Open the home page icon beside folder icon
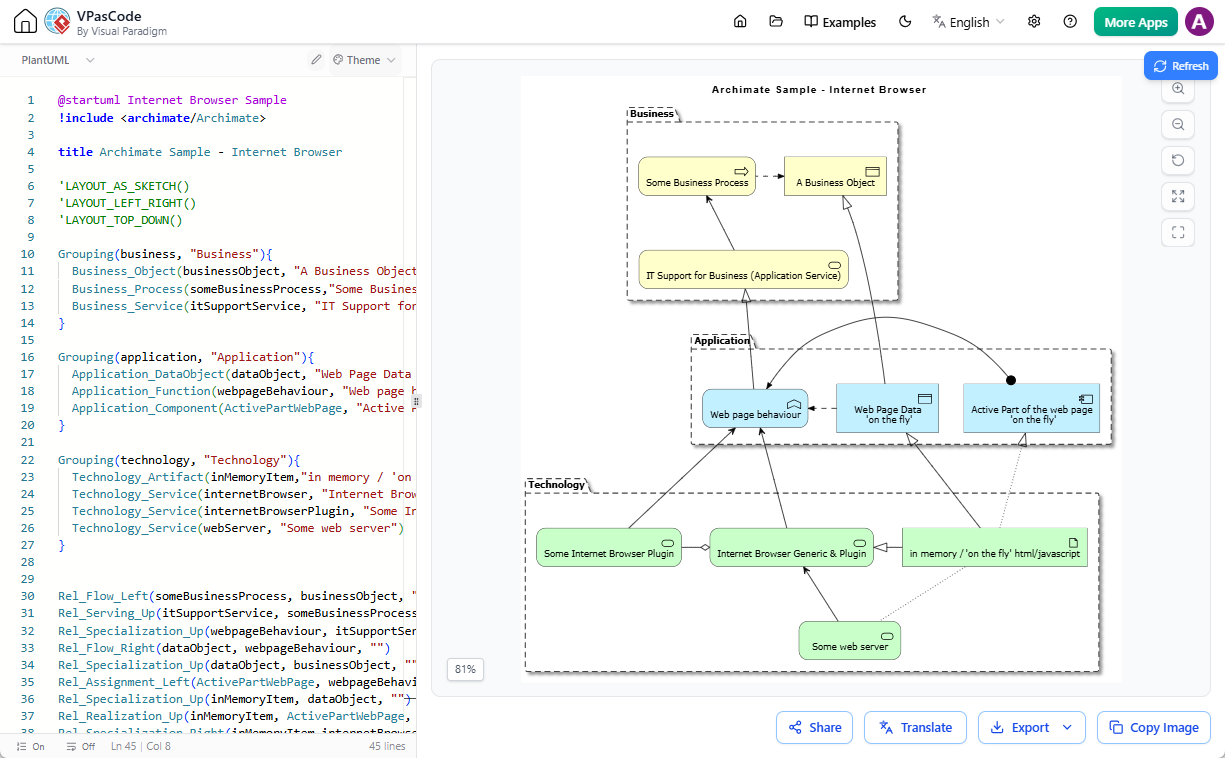The height and width of the screenshot is (758, 1225). coord(740,22)
